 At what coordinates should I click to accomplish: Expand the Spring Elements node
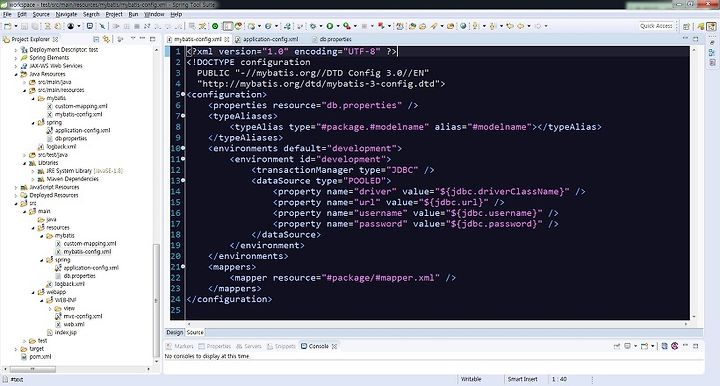coord(16,58)
